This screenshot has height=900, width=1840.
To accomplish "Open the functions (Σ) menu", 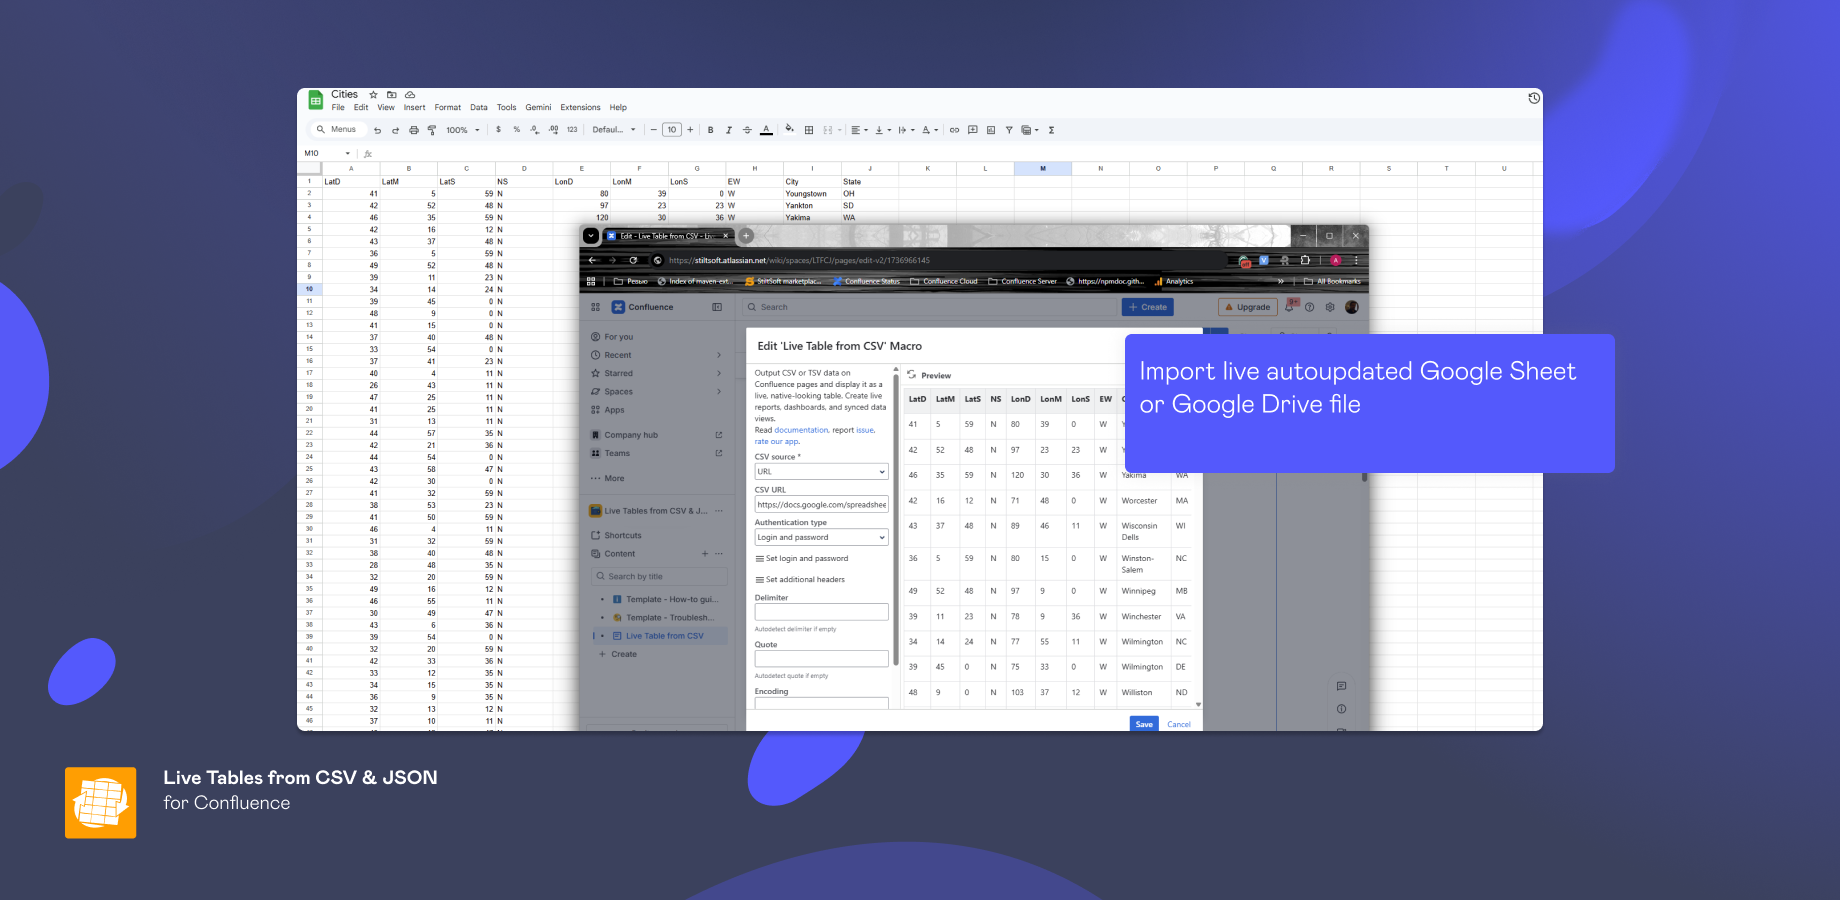I will [x=1052, y=130].
